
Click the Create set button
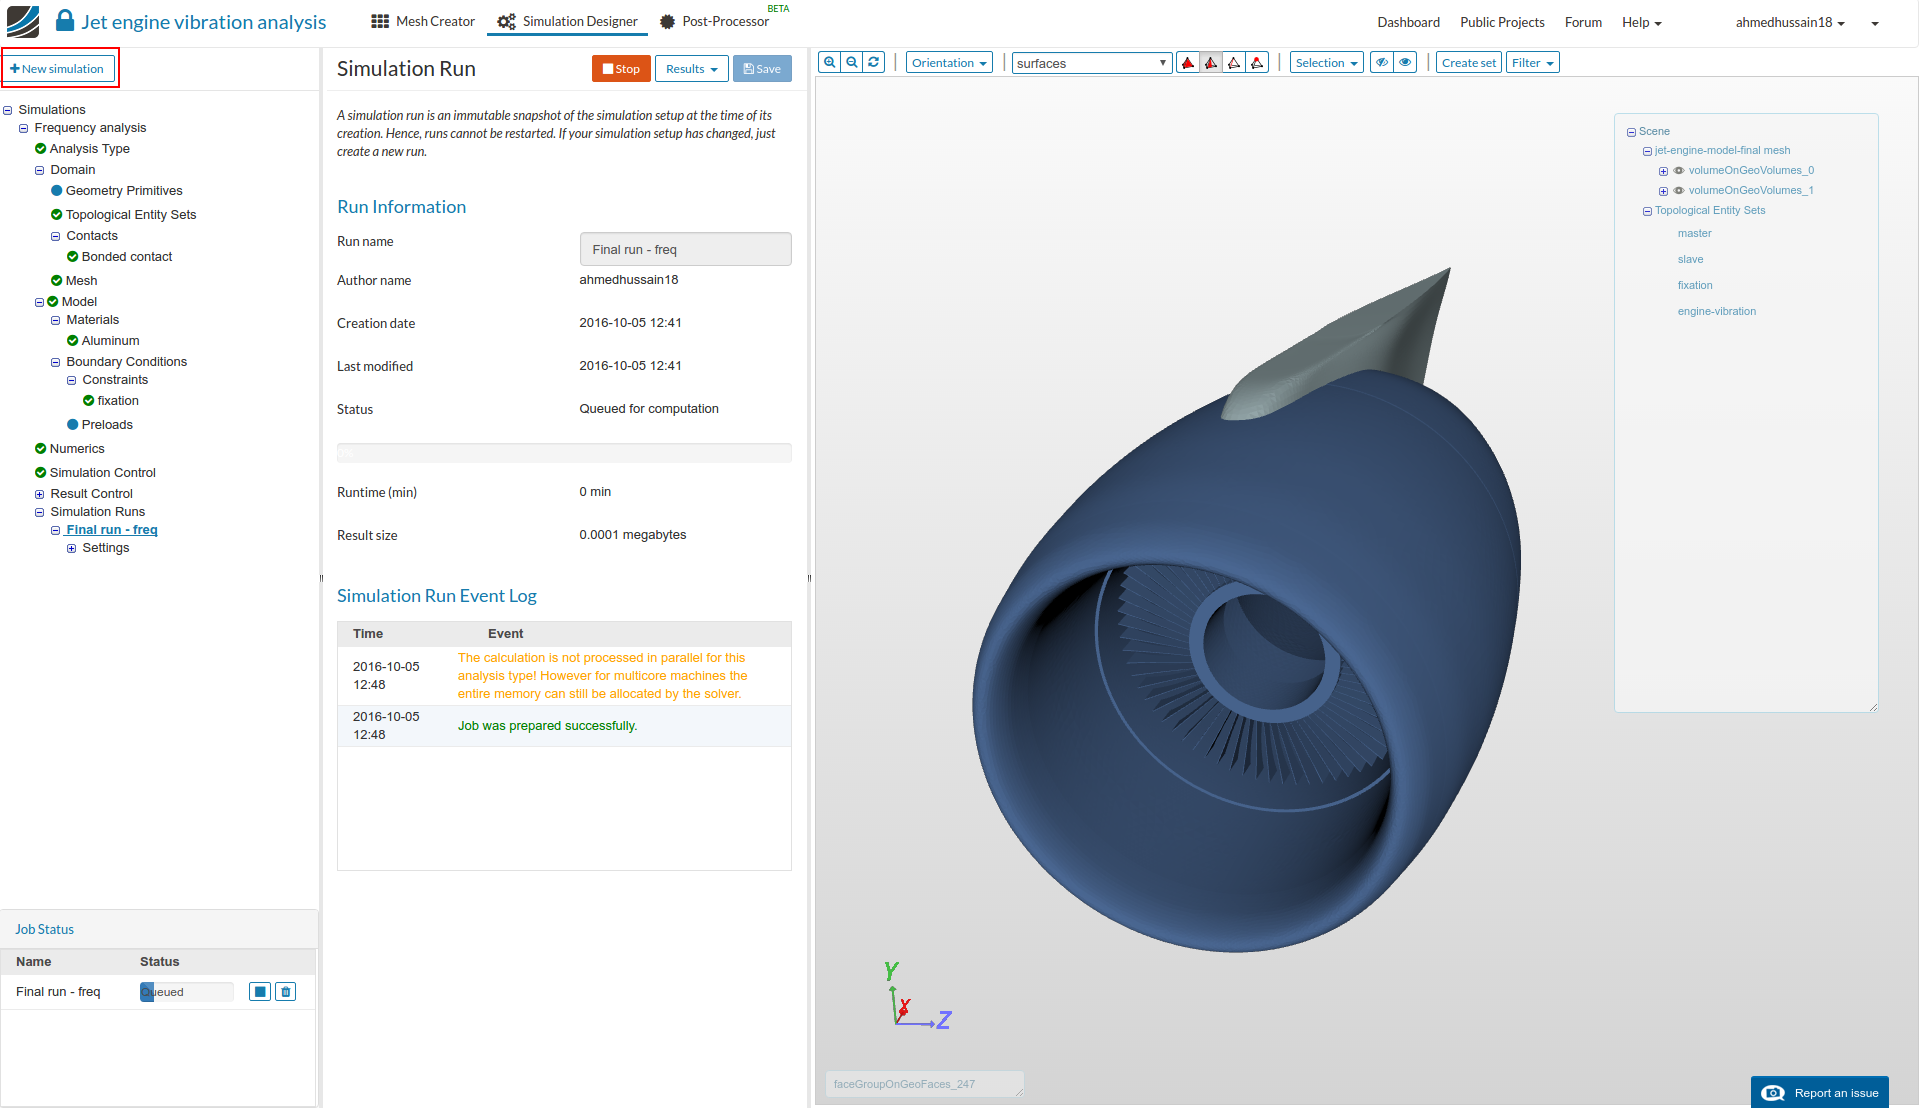tap(1468, 63)
